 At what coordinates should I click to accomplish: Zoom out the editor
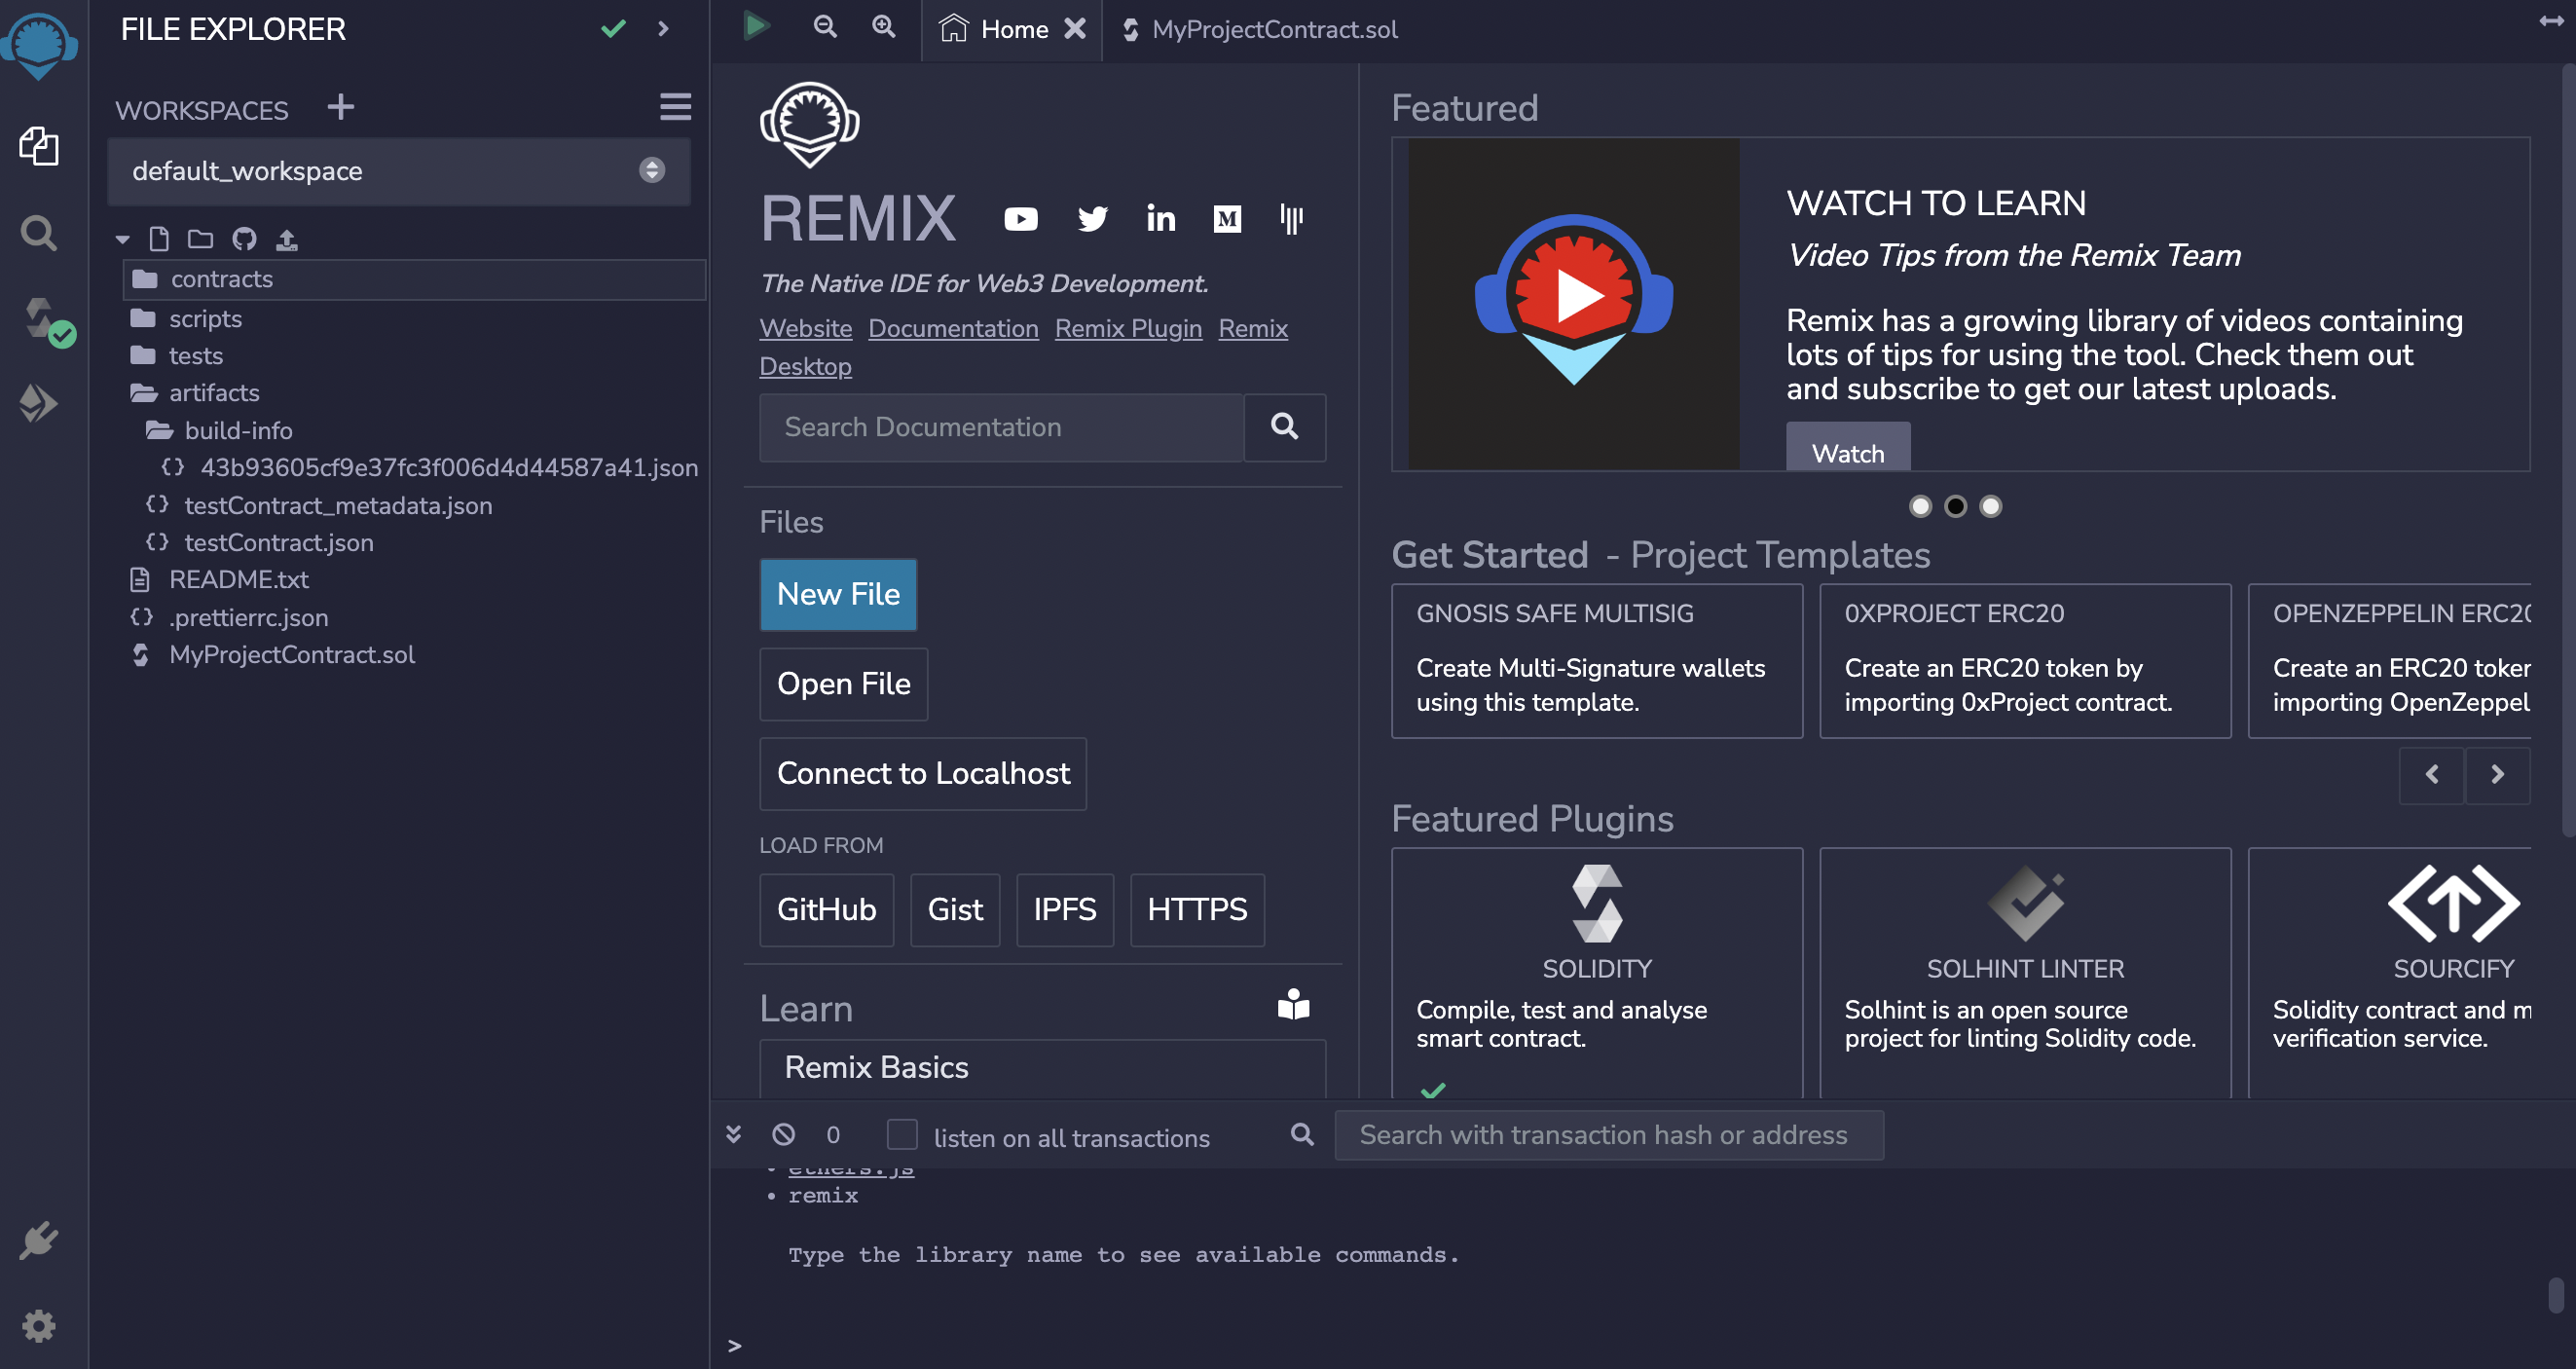[x=825, y=27]
